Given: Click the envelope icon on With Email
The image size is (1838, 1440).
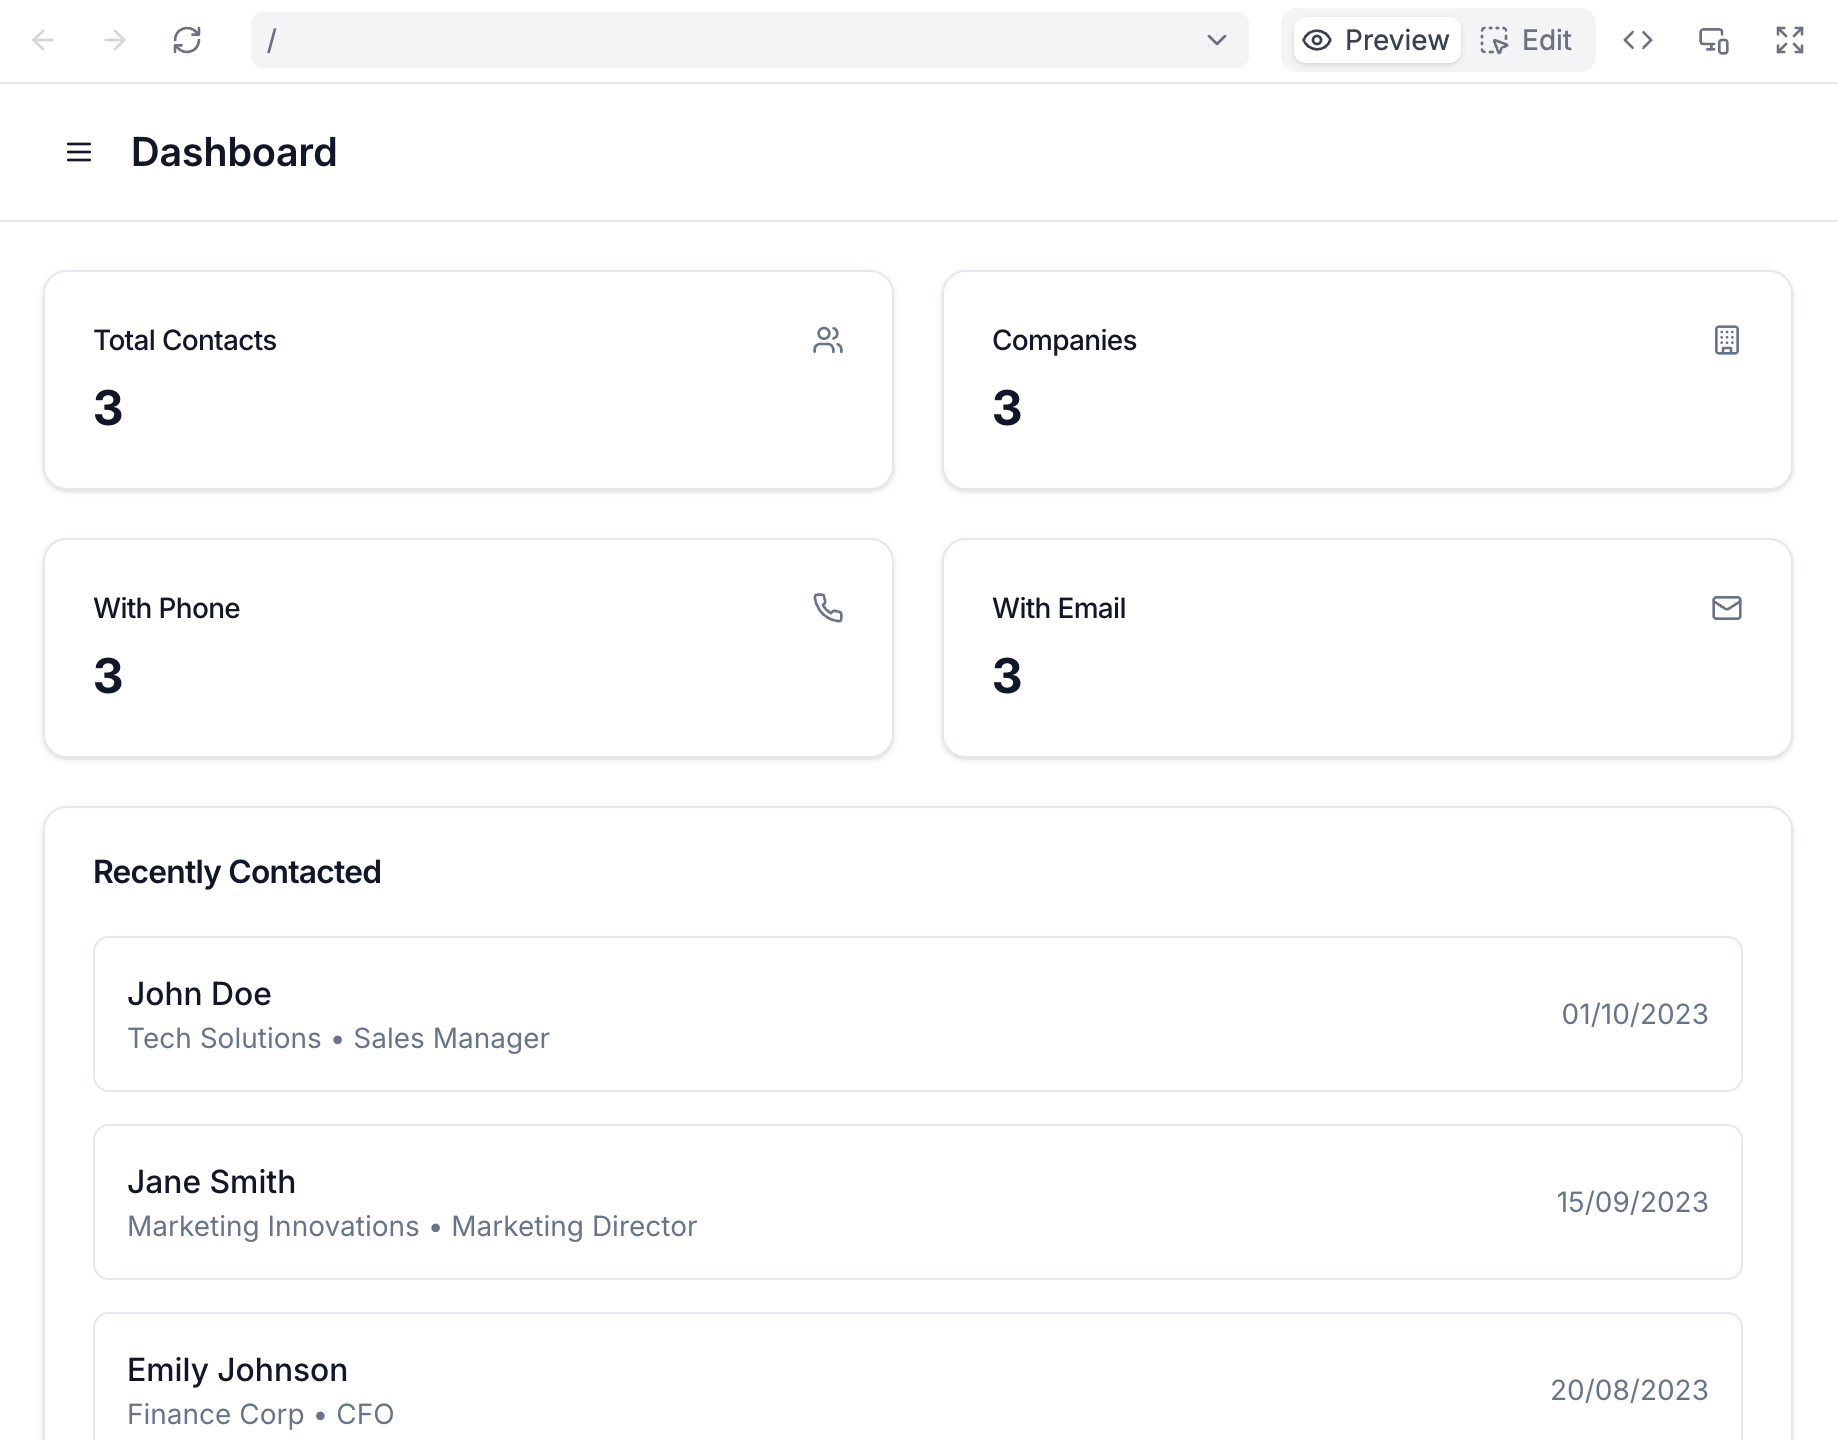Looking at the screenshot, I should [x=1726, y=608].
